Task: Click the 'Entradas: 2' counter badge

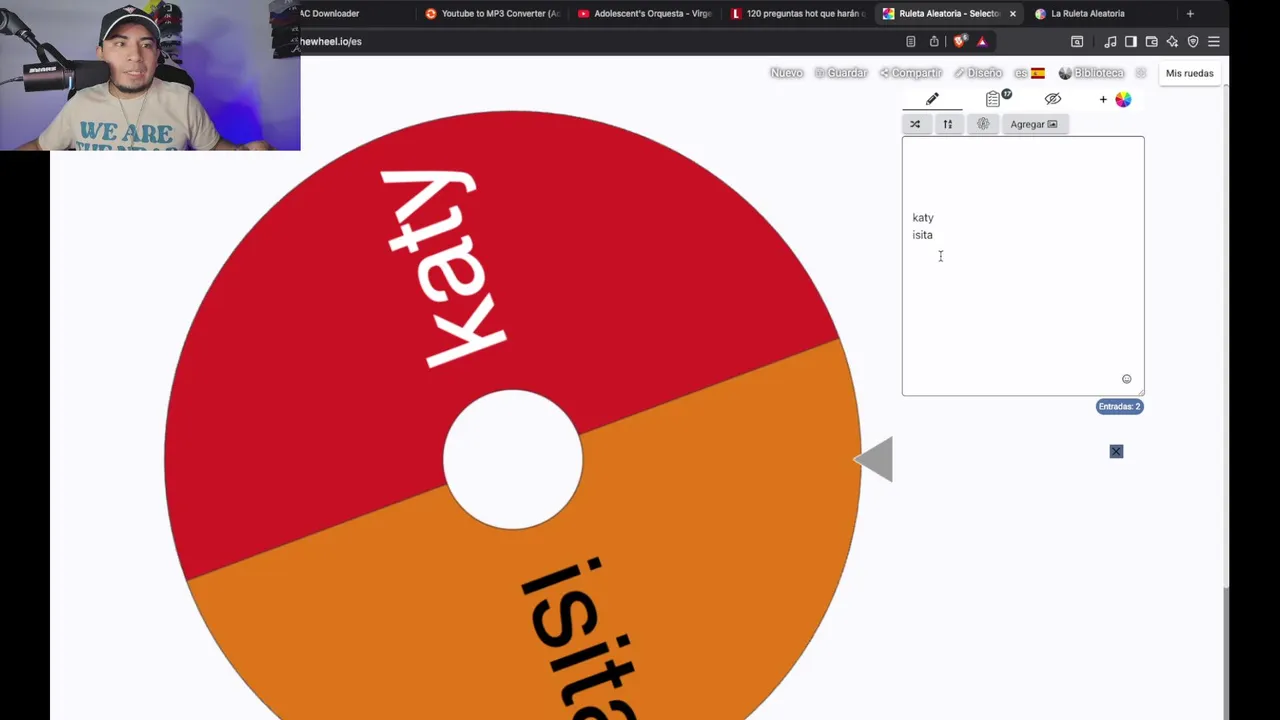Action: point(1119,406)
